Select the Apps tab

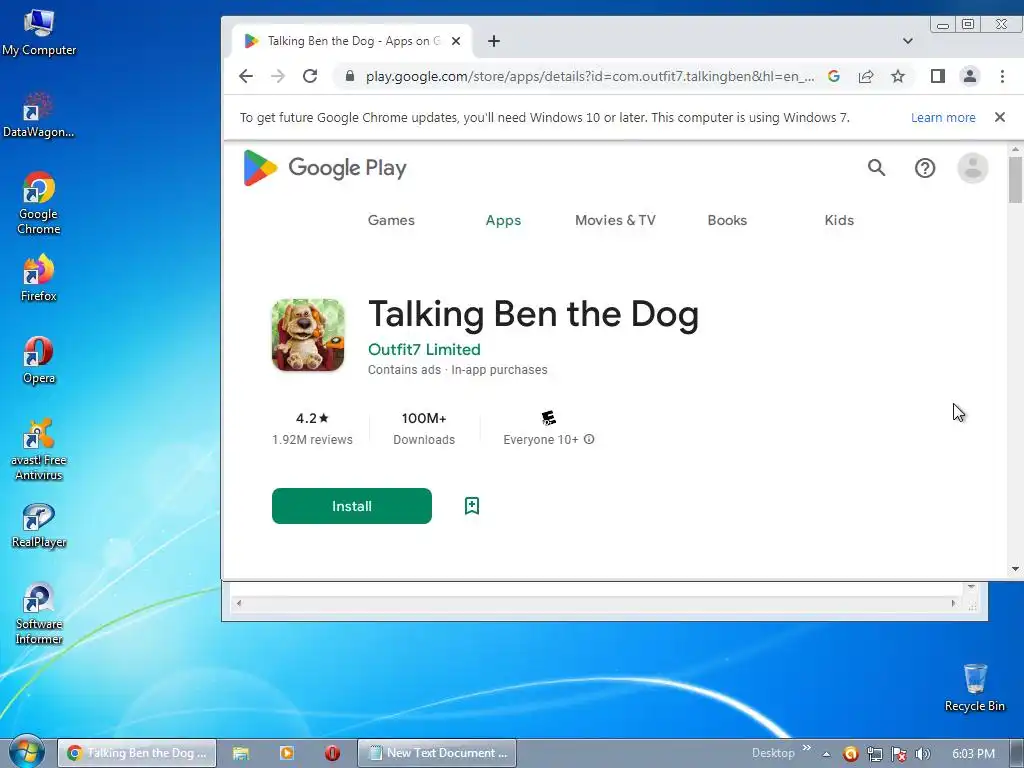click(x=504, y=220)
